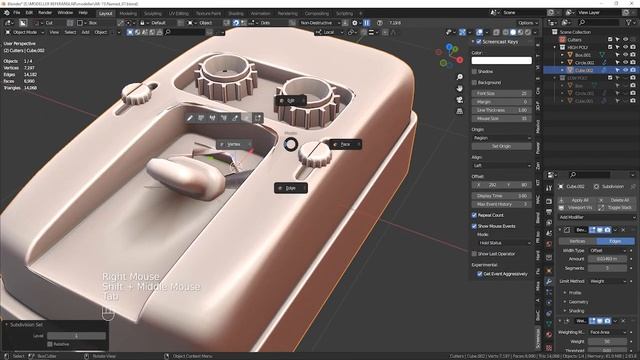Open the Edit menu

pyautogui.click(x=29, y=13)
